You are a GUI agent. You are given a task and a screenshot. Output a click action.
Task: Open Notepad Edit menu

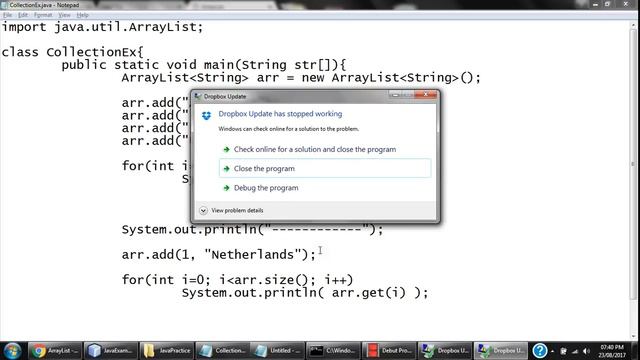[23, 15]
